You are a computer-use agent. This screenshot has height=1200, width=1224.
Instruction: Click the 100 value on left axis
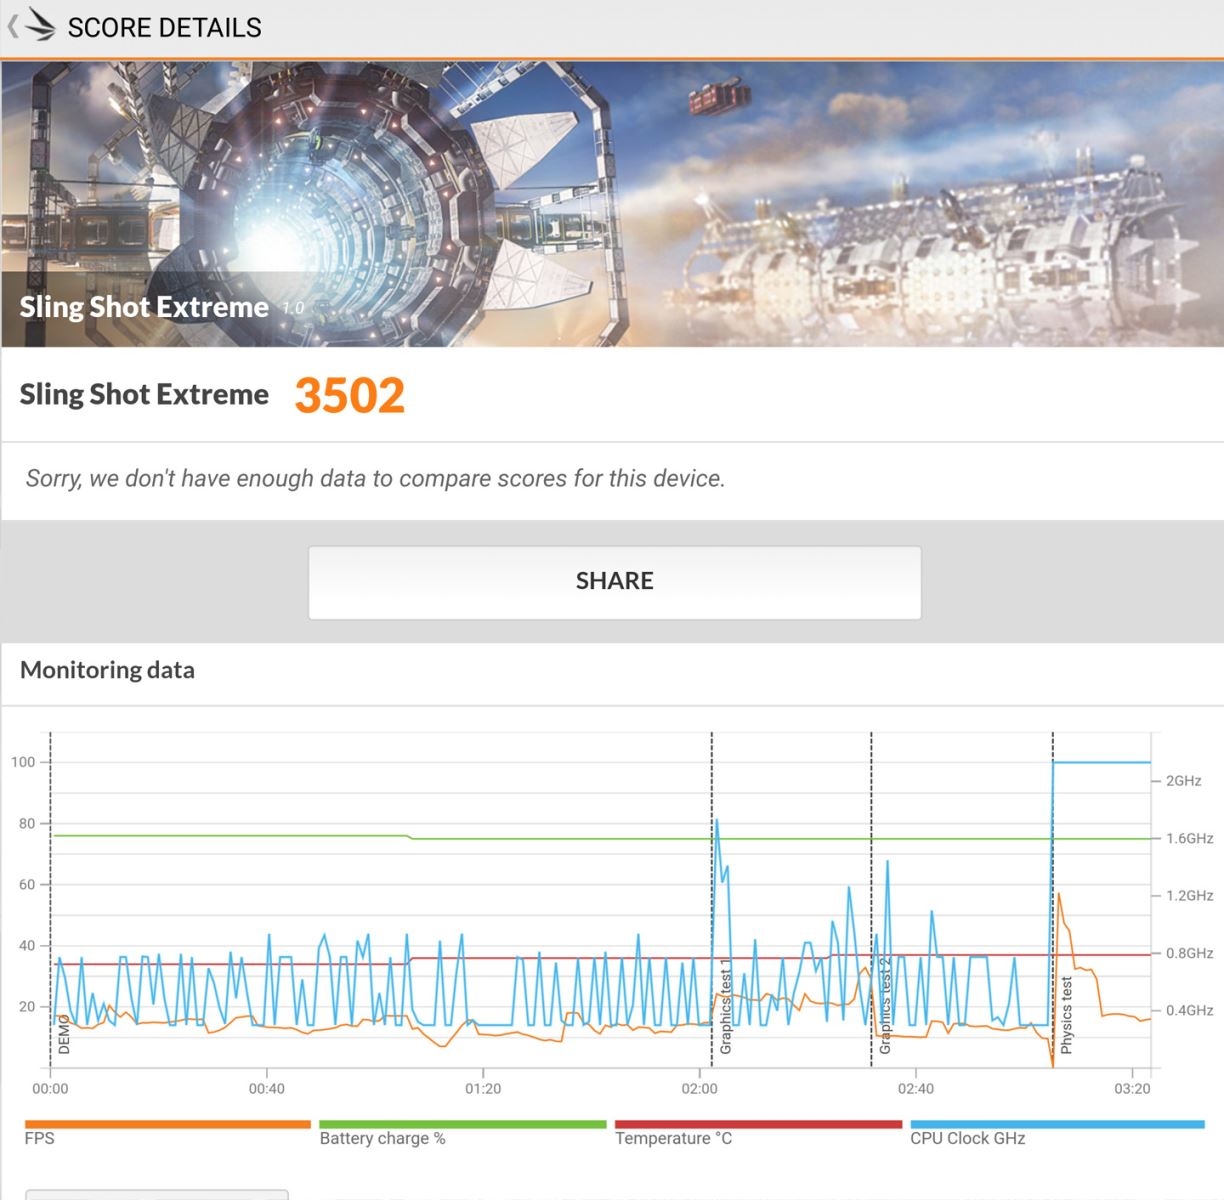[x=23, y=762]
